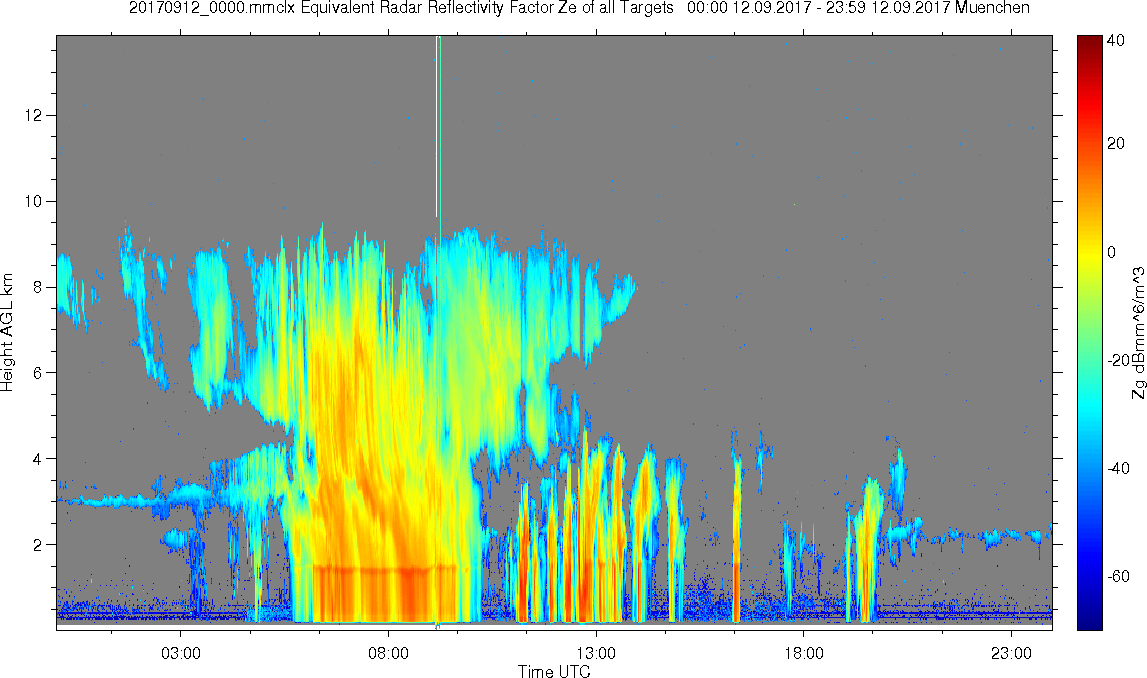The height and width of the screenshot is (678, 1147).
Task: Click the white vertical line near 09:00
Action: (437, 126)
